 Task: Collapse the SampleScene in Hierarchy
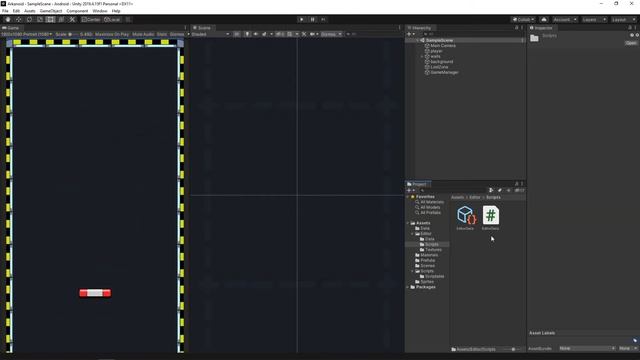pos(417,40)
